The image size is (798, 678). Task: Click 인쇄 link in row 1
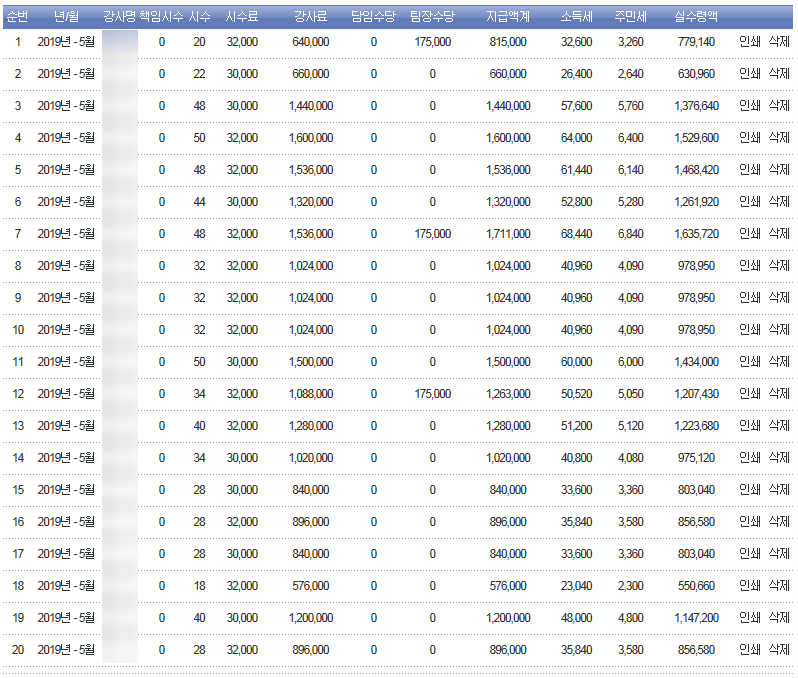[749, 42]
